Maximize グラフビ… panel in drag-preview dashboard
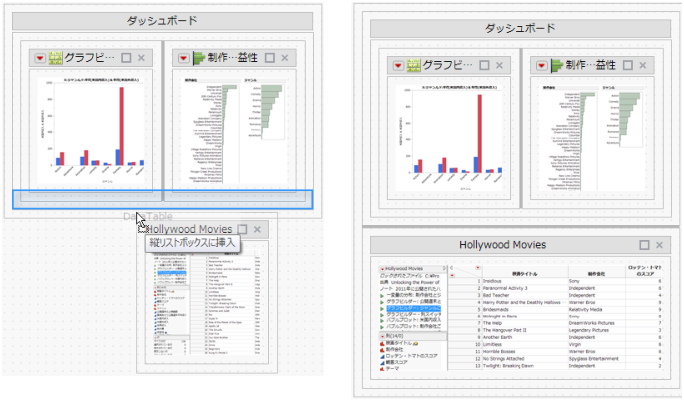The height and width of the screenshot is (401, 684). (126, 58)
